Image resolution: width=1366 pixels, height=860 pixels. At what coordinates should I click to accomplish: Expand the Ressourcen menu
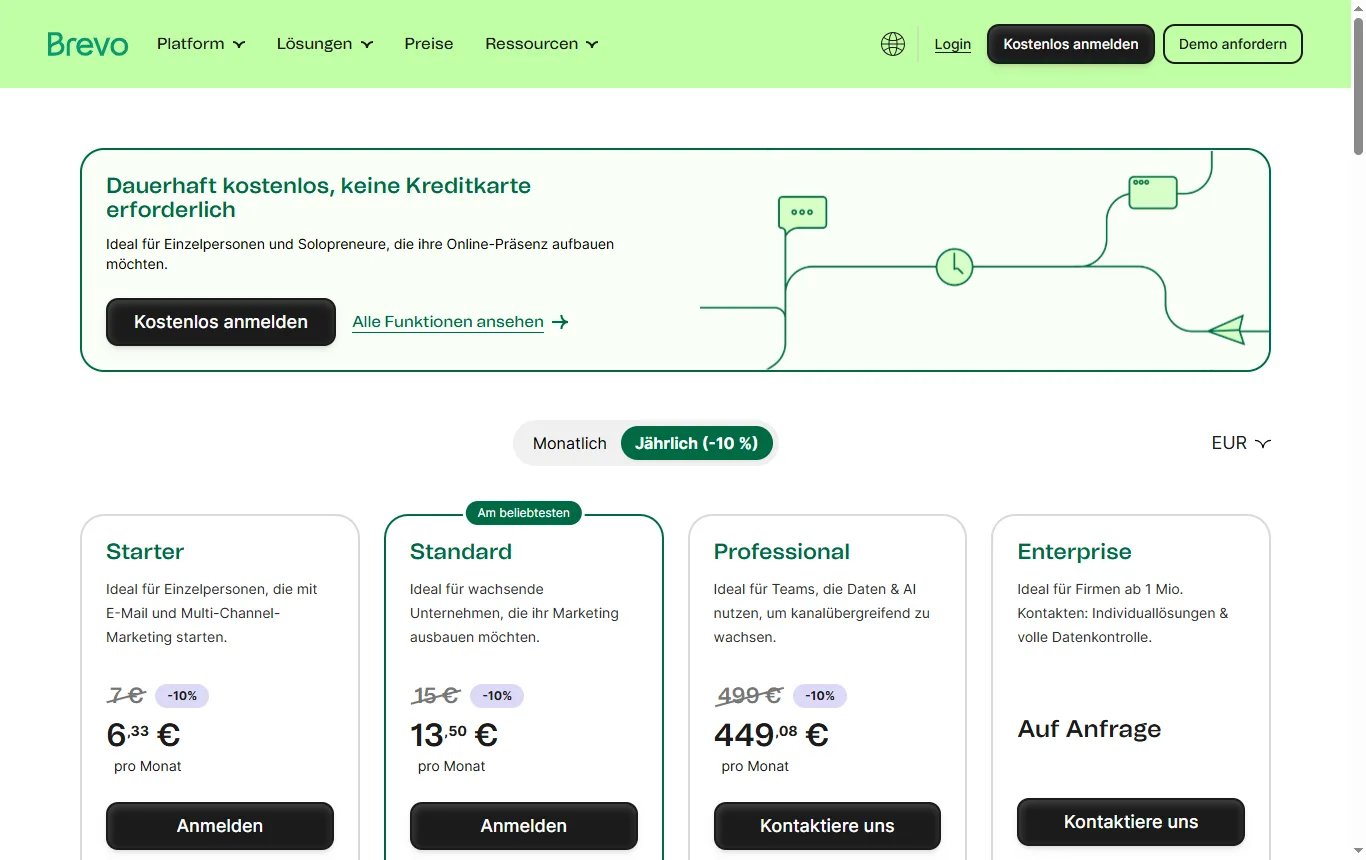[x=542, y=44]
